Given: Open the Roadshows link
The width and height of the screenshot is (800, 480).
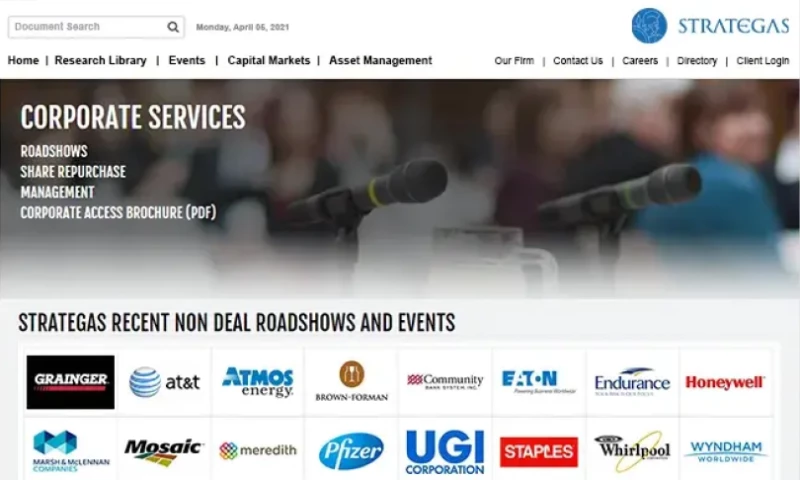Looking at the screenshot, I should pyautogui.click(x=54, y=151).
